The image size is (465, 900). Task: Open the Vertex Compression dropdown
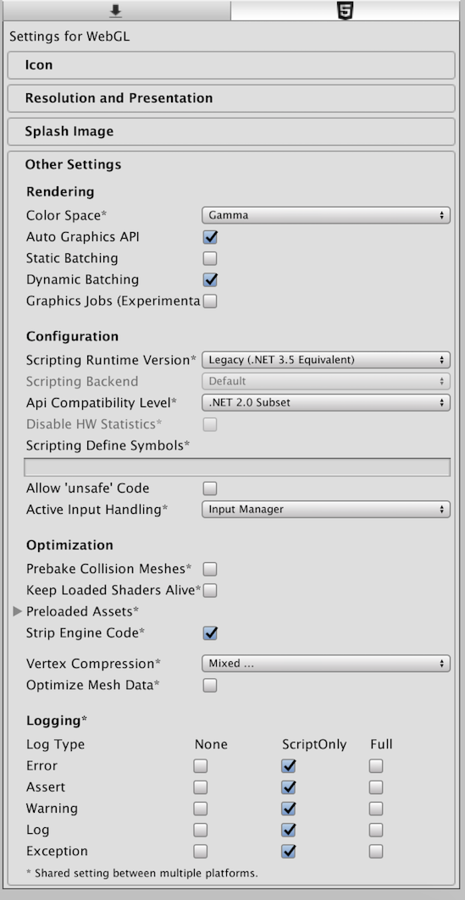[x=326, y=664]
